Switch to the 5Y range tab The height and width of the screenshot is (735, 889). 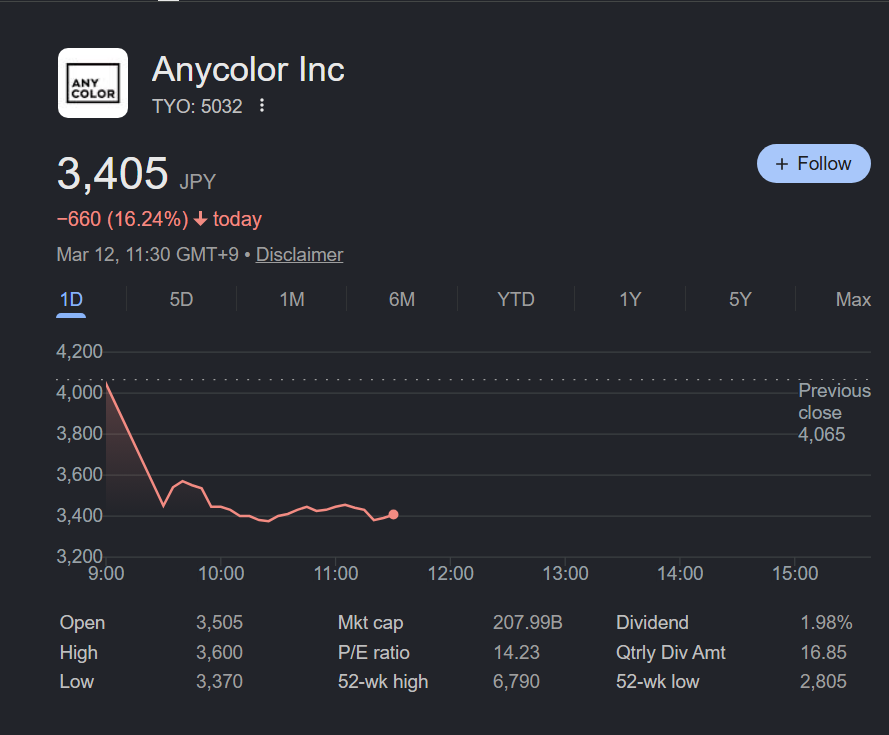click(740, 299)
